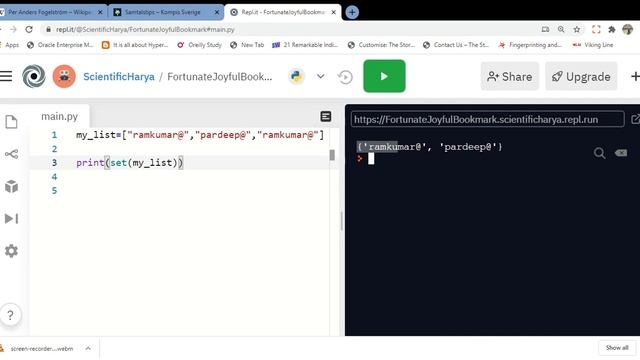Image resolution: width=640 pixels, height=360 pixels.
Task: Click the print(set(my_list)) code line
Action: click(130, 163)
